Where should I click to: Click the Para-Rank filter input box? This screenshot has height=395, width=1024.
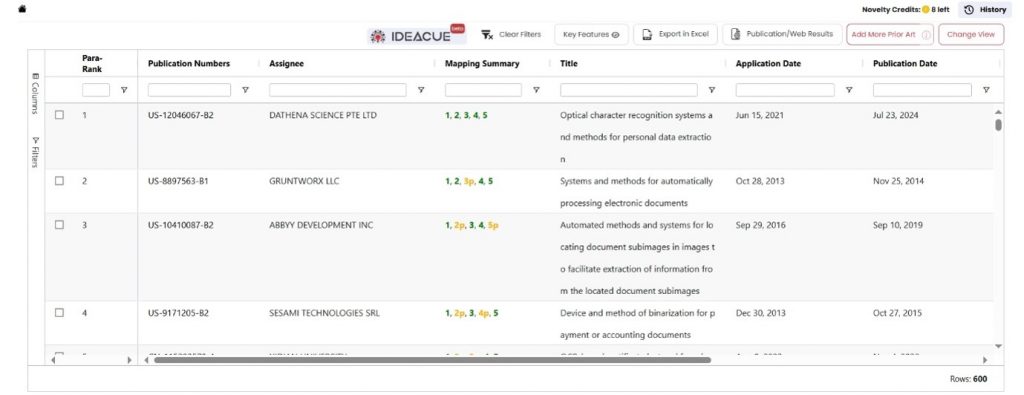(x=95, y=90)
